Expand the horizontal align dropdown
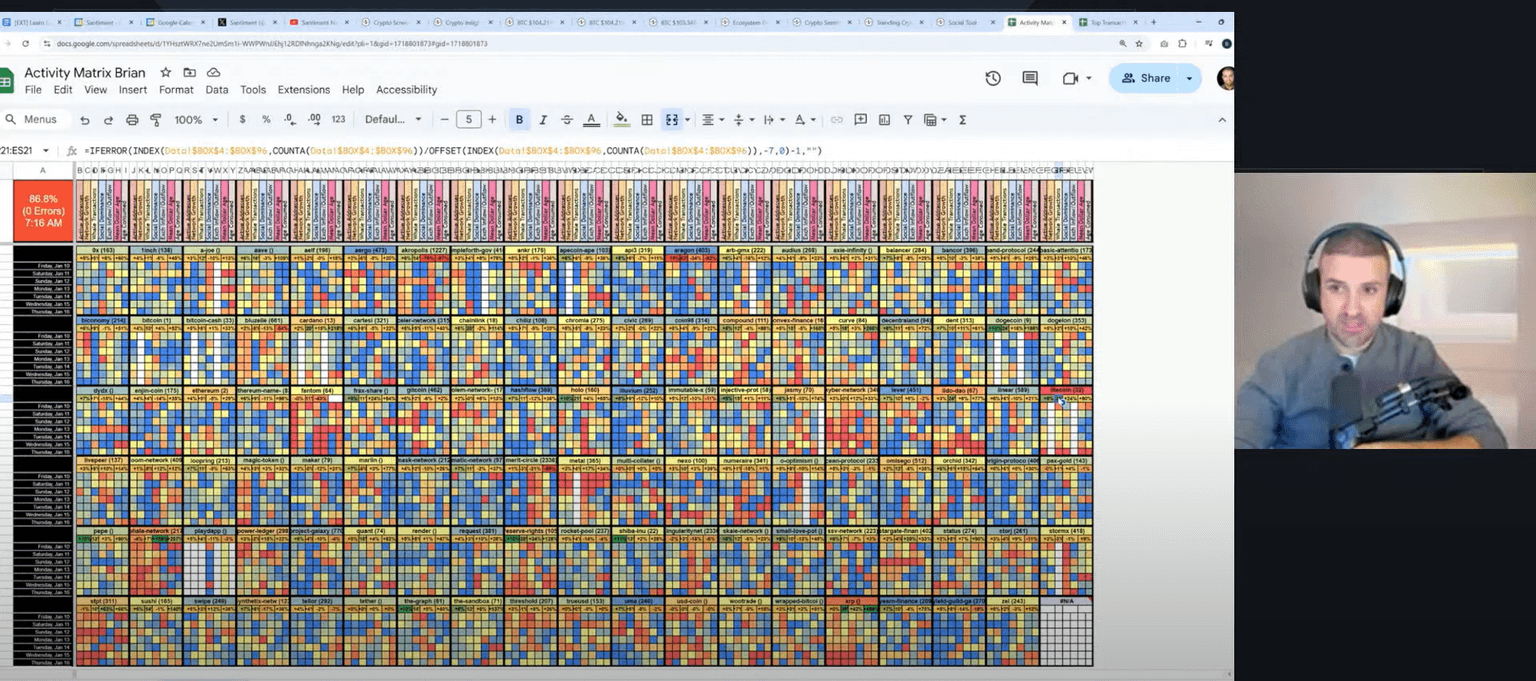The height and width of the screenshot is (681, 1536). (x=711, y=120)
